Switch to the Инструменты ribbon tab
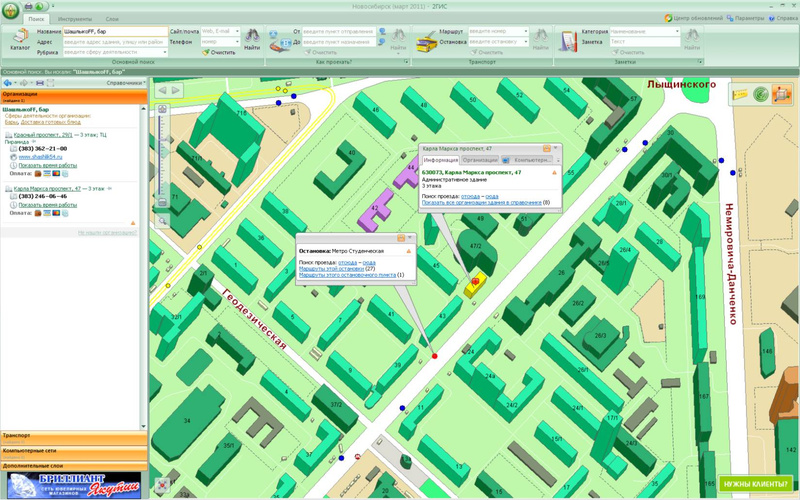Screen dimensions: 800x500 tap(73, 19)
